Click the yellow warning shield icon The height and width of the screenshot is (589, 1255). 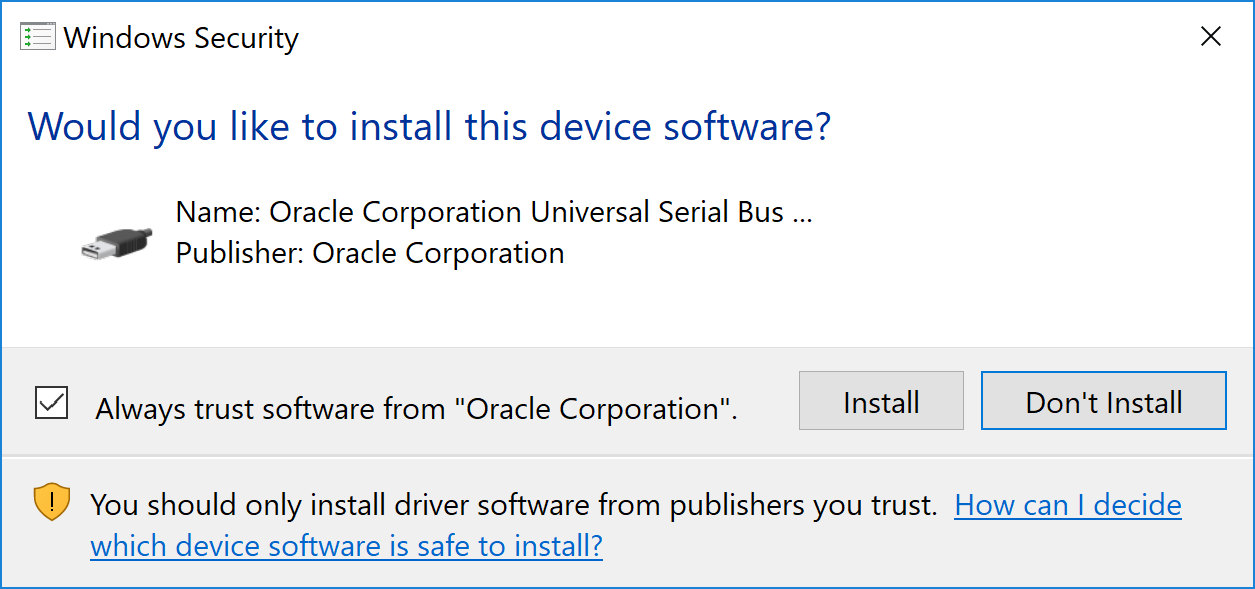(x=52, y=502)
